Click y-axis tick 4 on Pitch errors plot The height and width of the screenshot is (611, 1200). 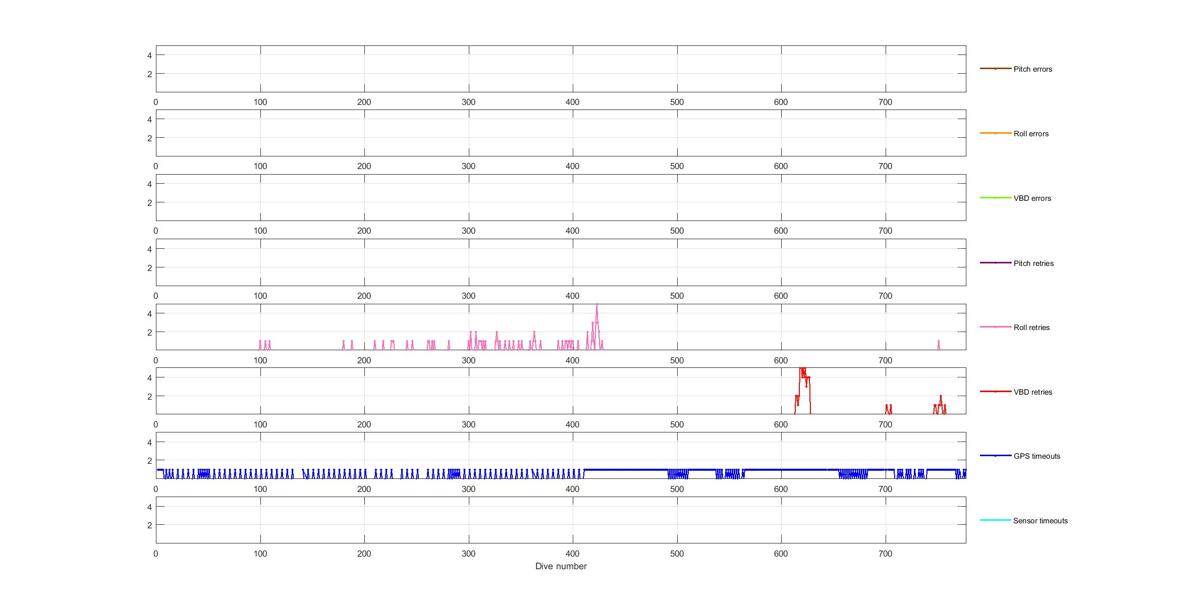tap(149, 55)
